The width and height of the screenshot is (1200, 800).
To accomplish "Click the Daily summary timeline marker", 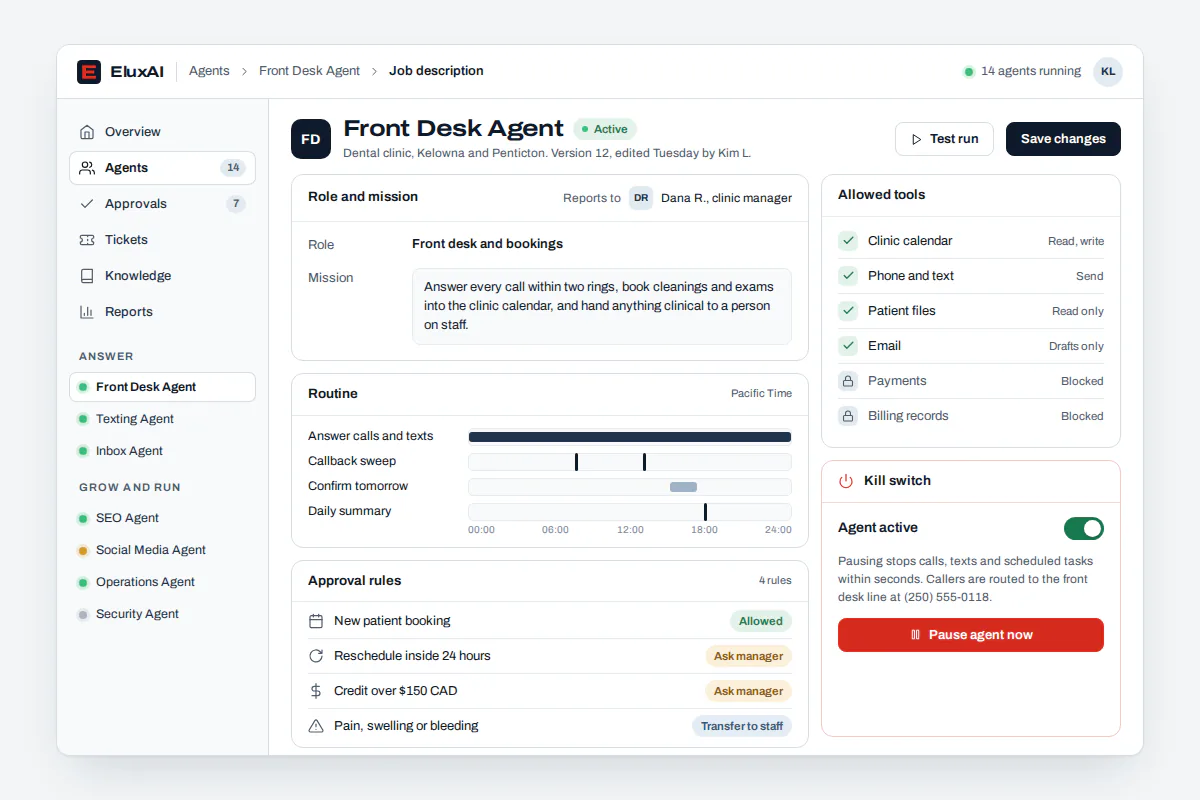I will (x=705, y=512).
